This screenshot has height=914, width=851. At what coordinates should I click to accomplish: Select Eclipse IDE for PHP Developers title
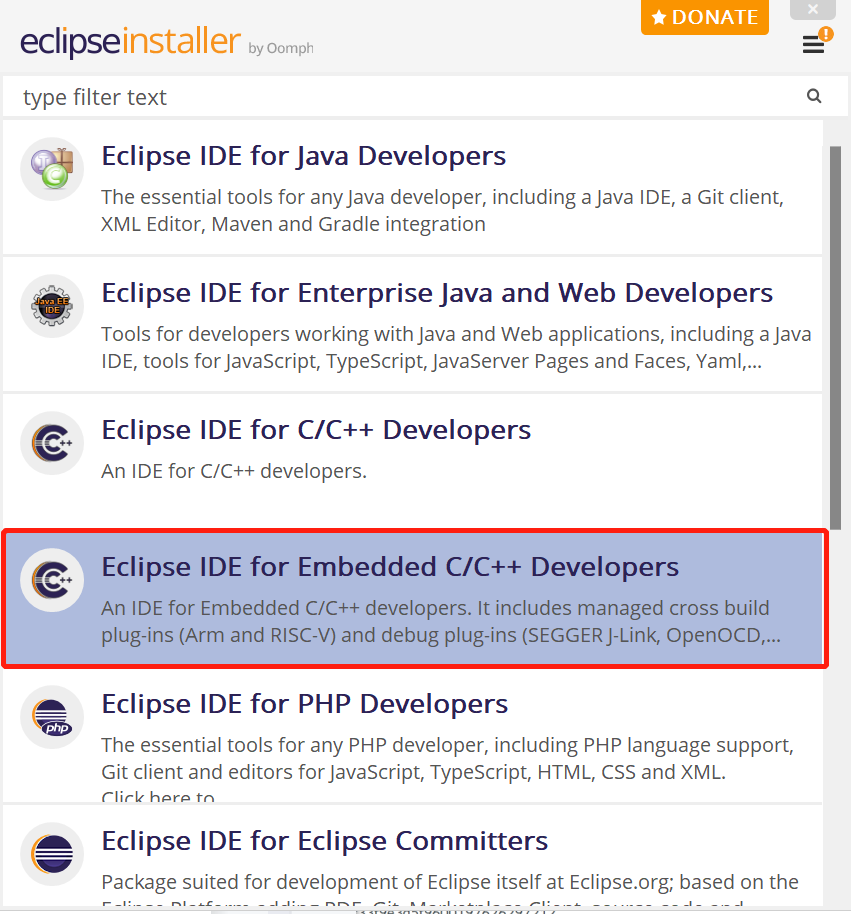[305, 704]
